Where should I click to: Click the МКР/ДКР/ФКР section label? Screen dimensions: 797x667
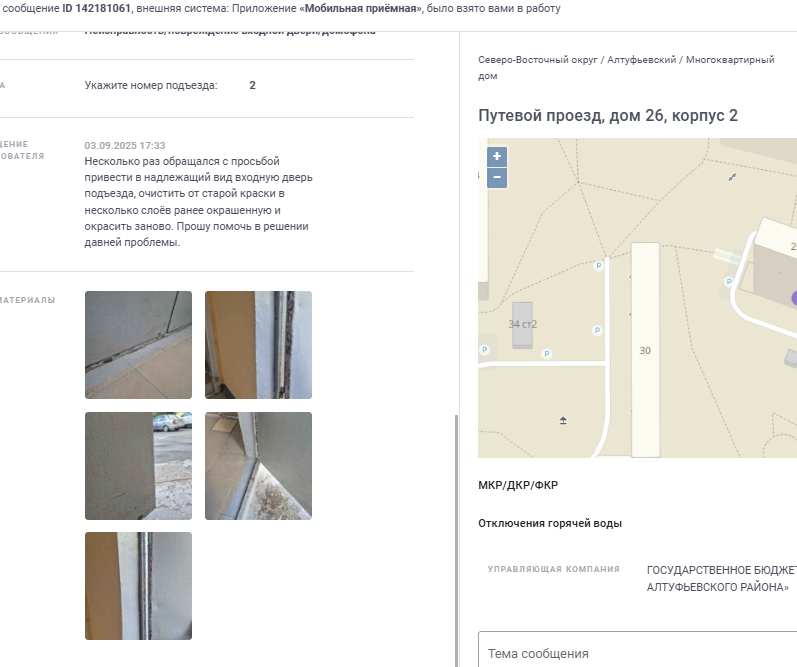pos(518,485)
